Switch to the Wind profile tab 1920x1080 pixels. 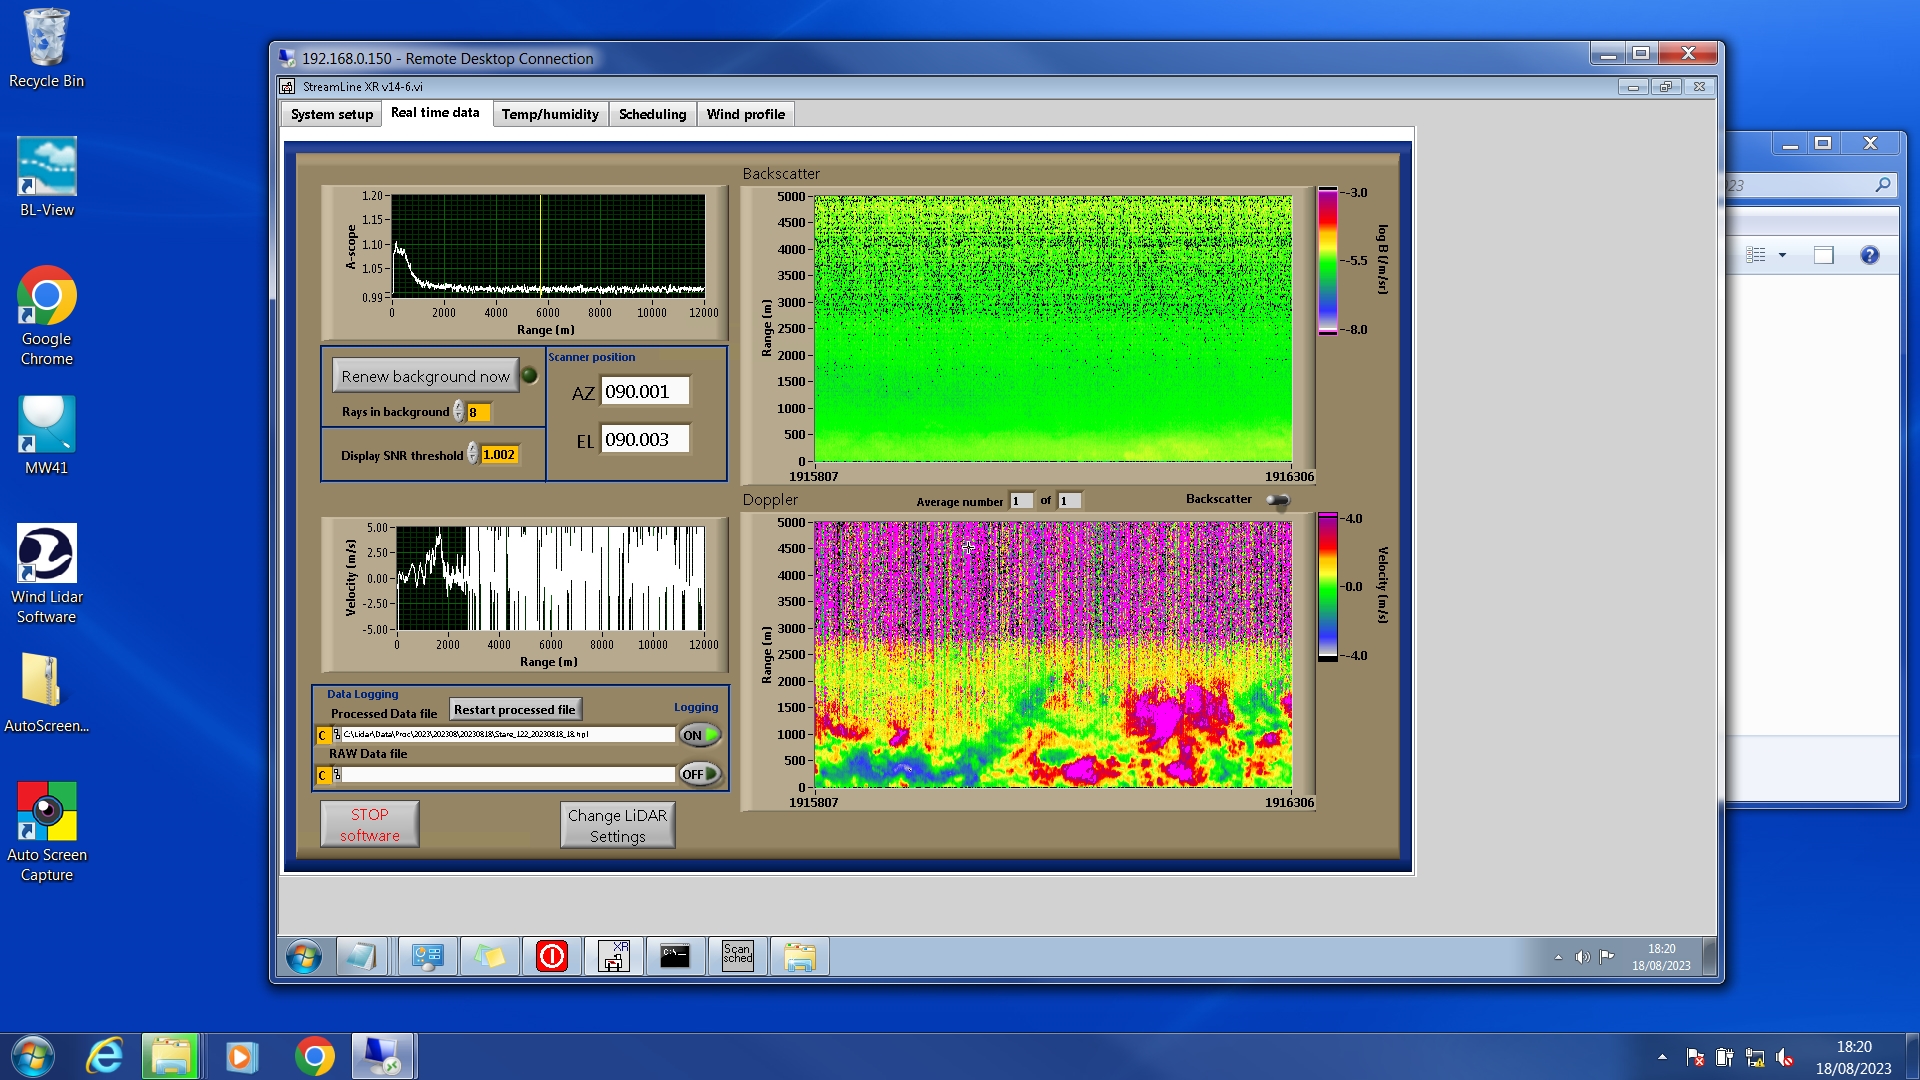point(745,114)
